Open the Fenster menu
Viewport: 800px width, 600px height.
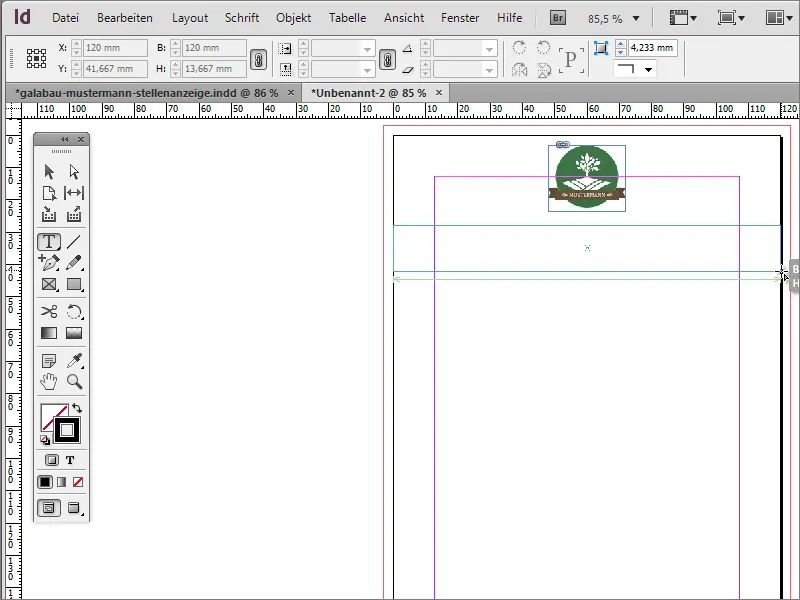460,17
